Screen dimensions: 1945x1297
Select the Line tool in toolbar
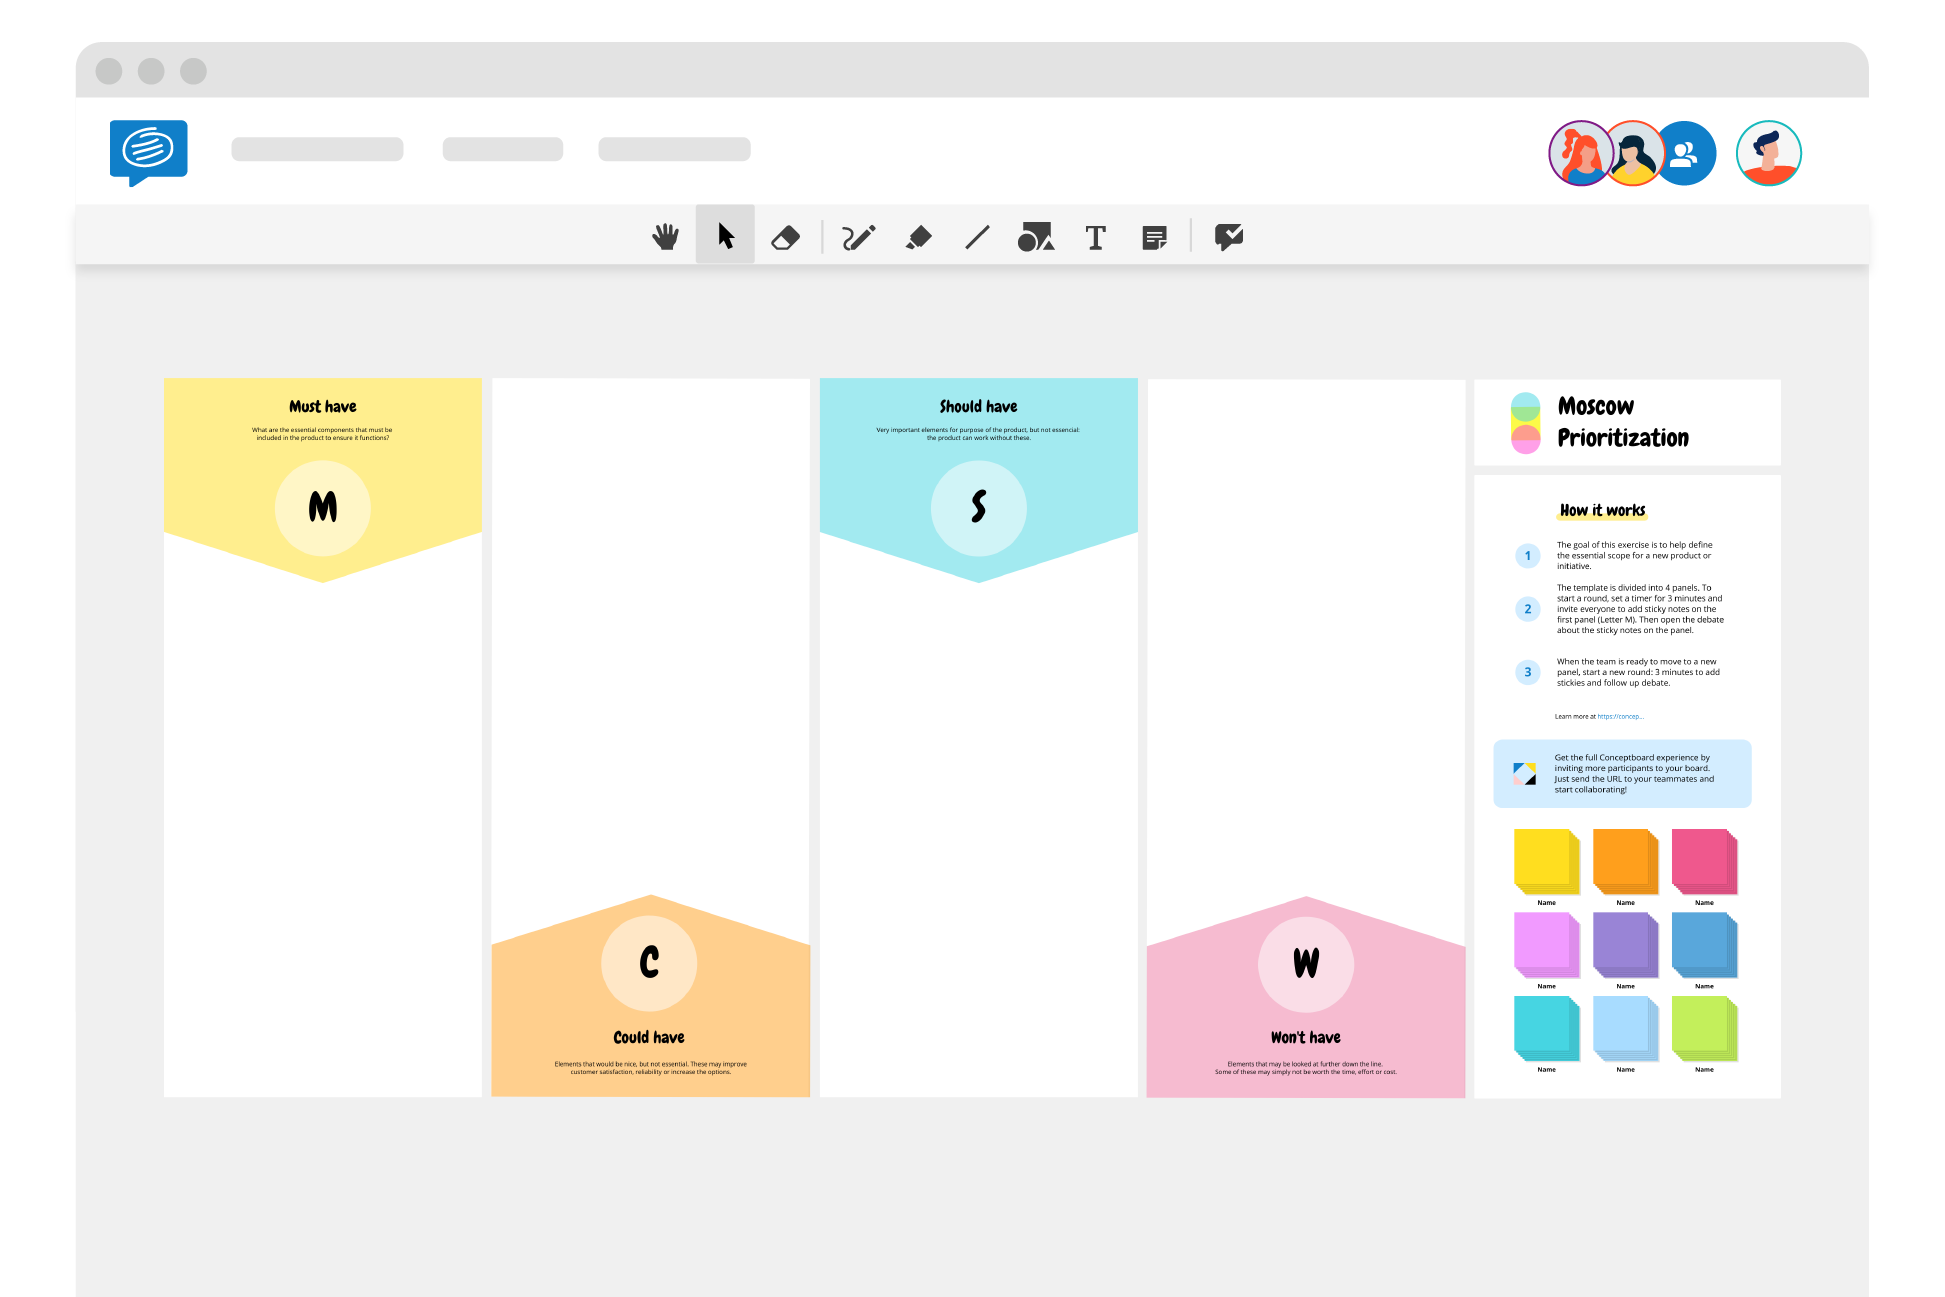point(978,236)
